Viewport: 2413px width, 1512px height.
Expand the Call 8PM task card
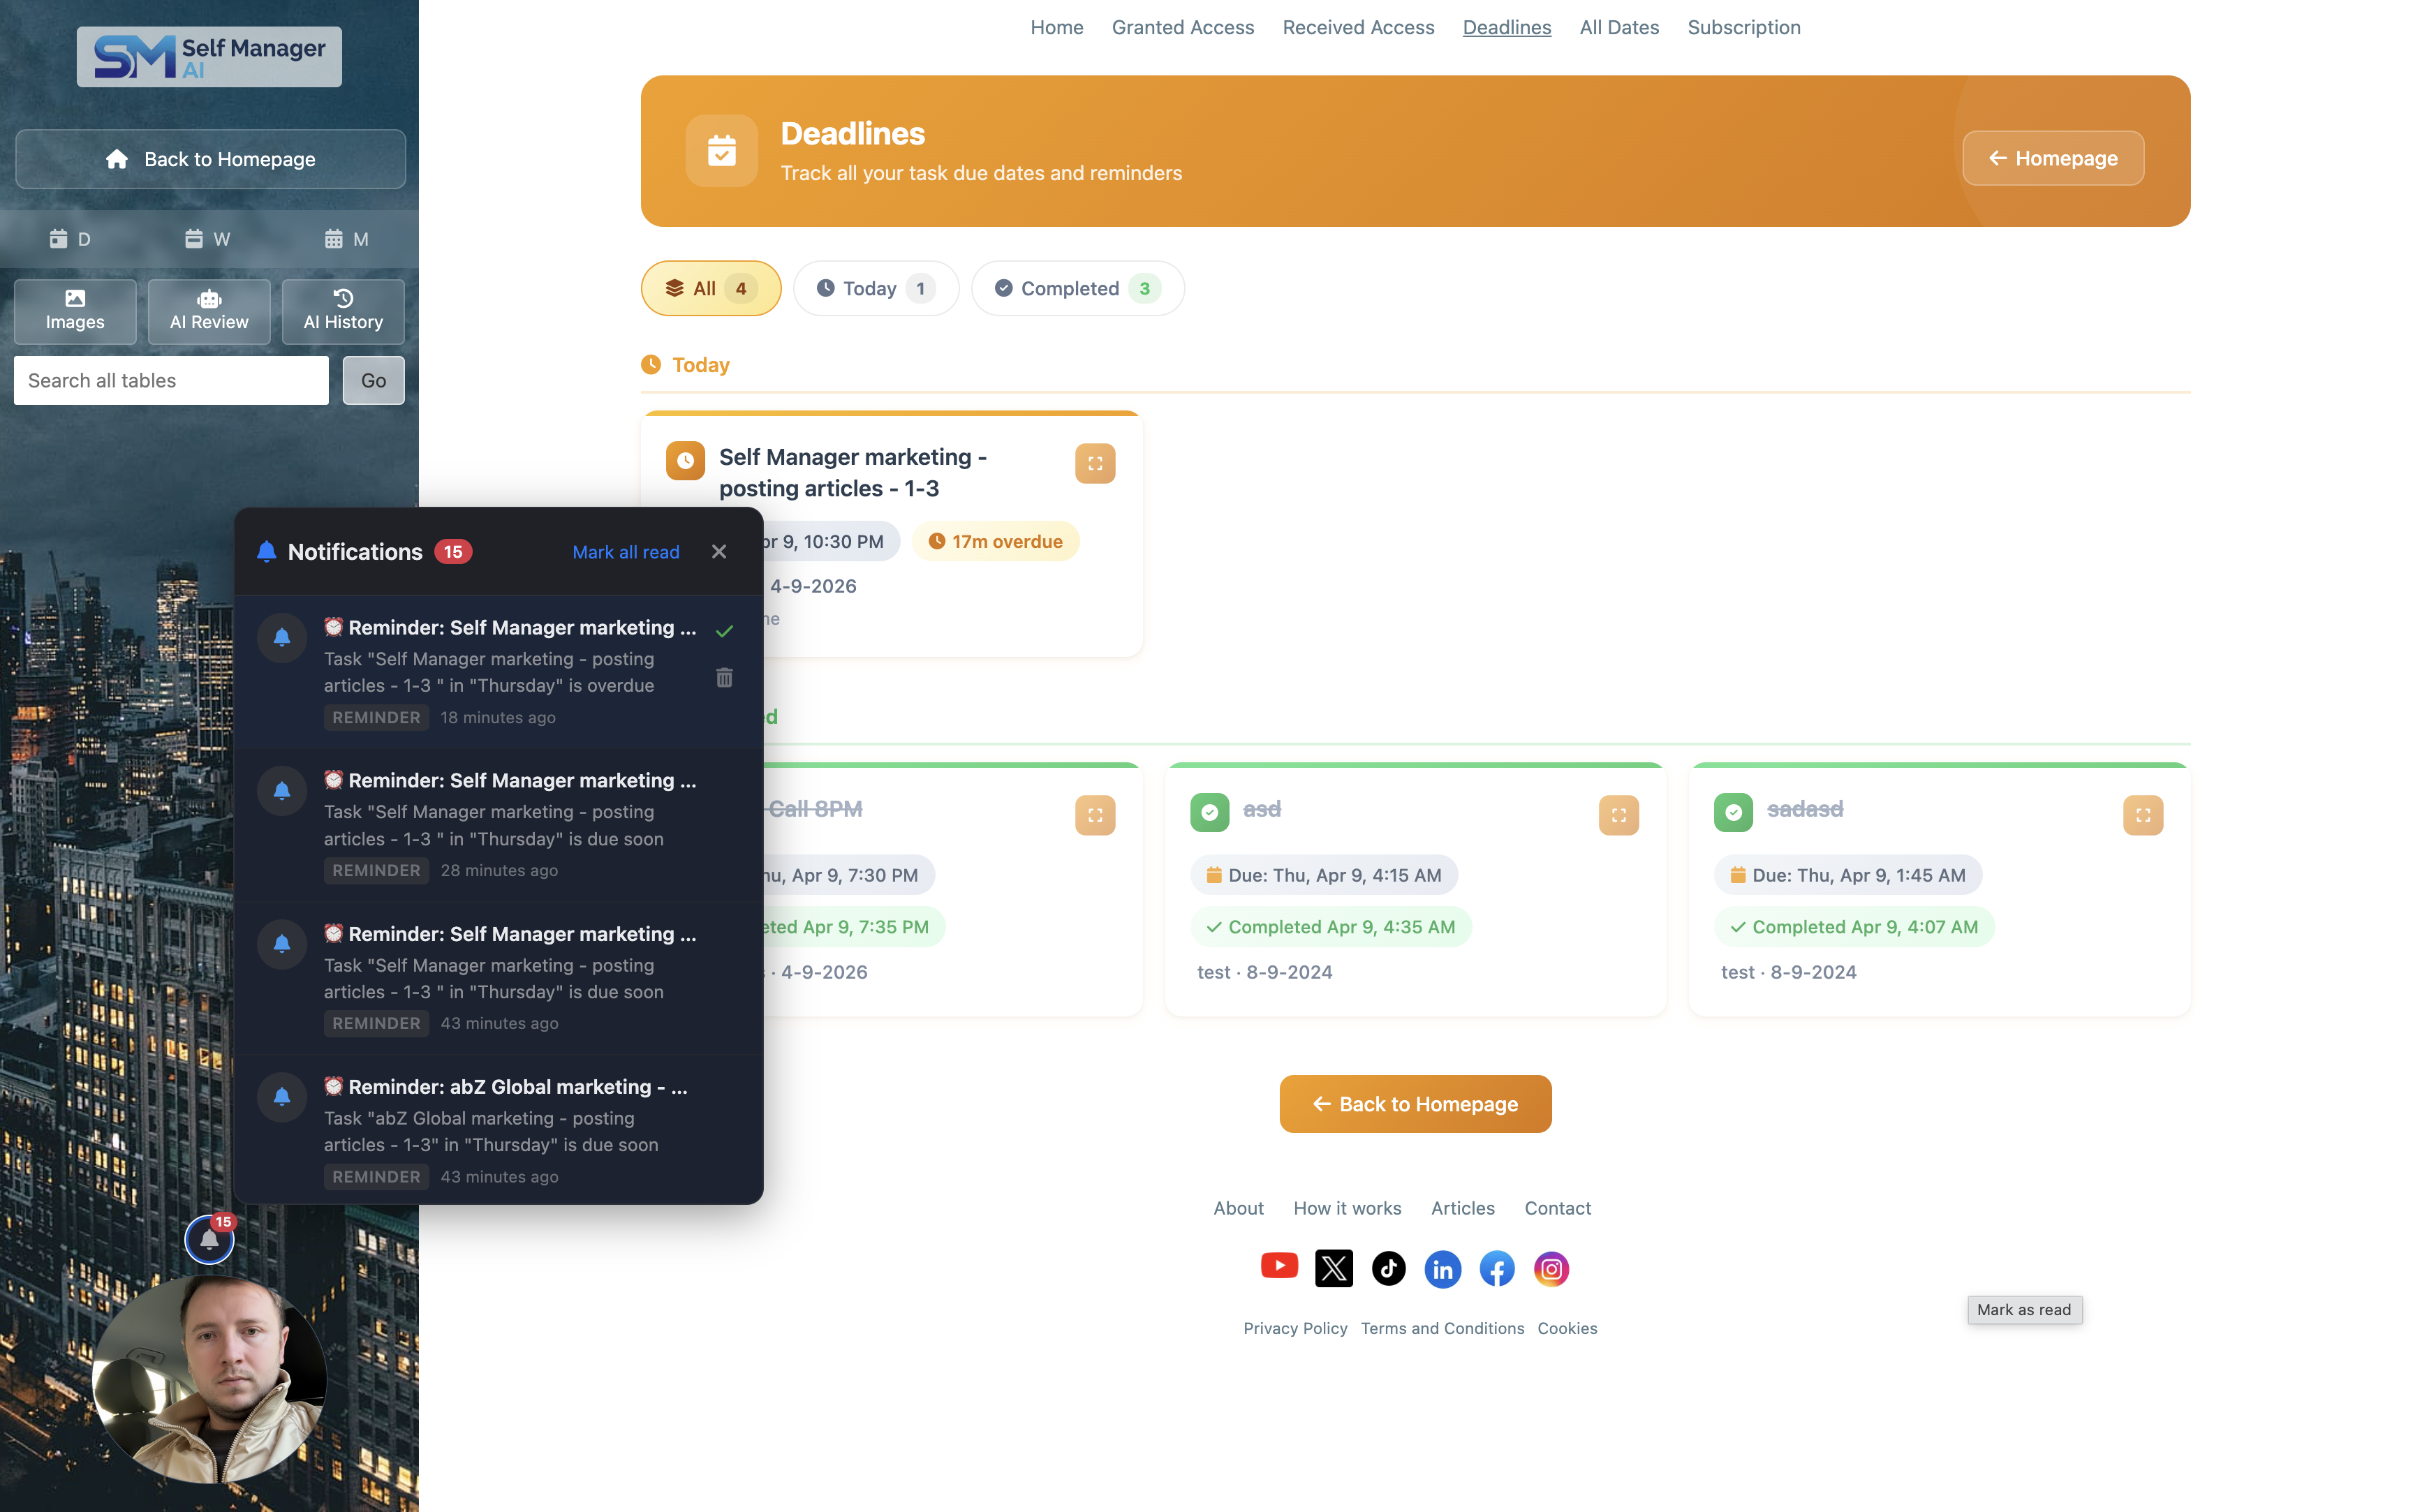[x=1095, y=815]
